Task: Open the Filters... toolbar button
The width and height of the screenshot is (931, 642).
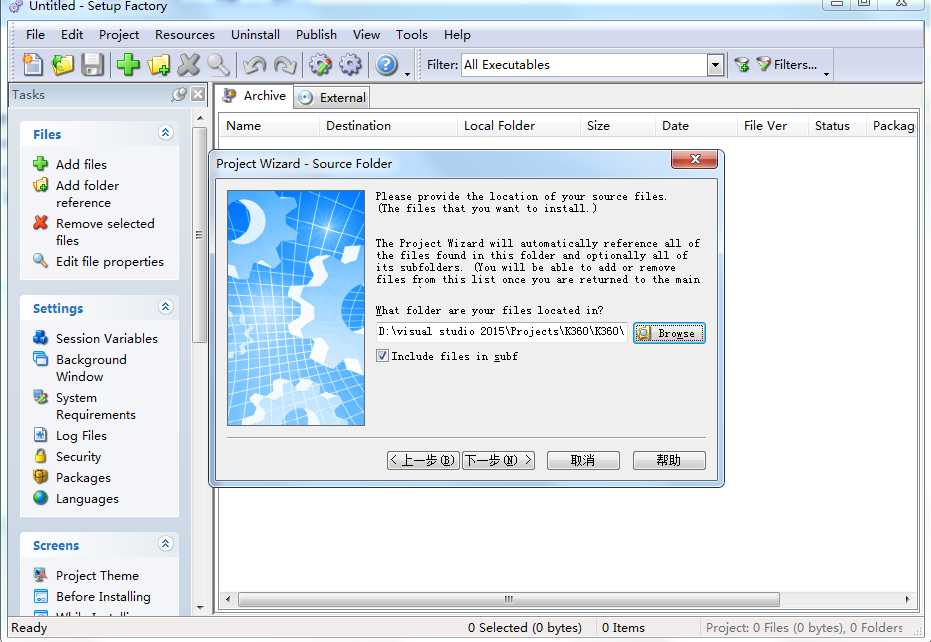Action: click(787, 64)
